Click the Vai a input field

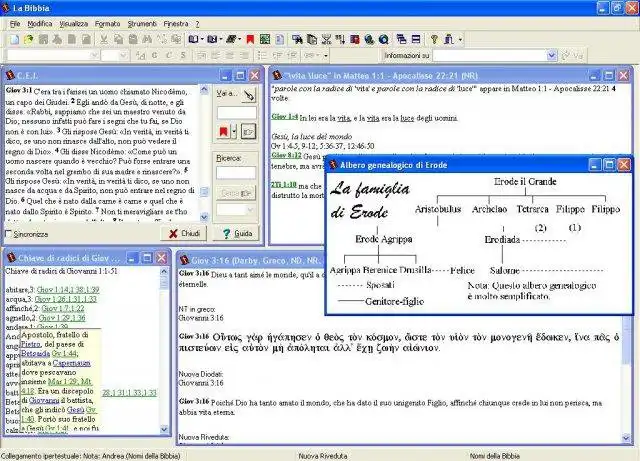[x=236, y=113]
